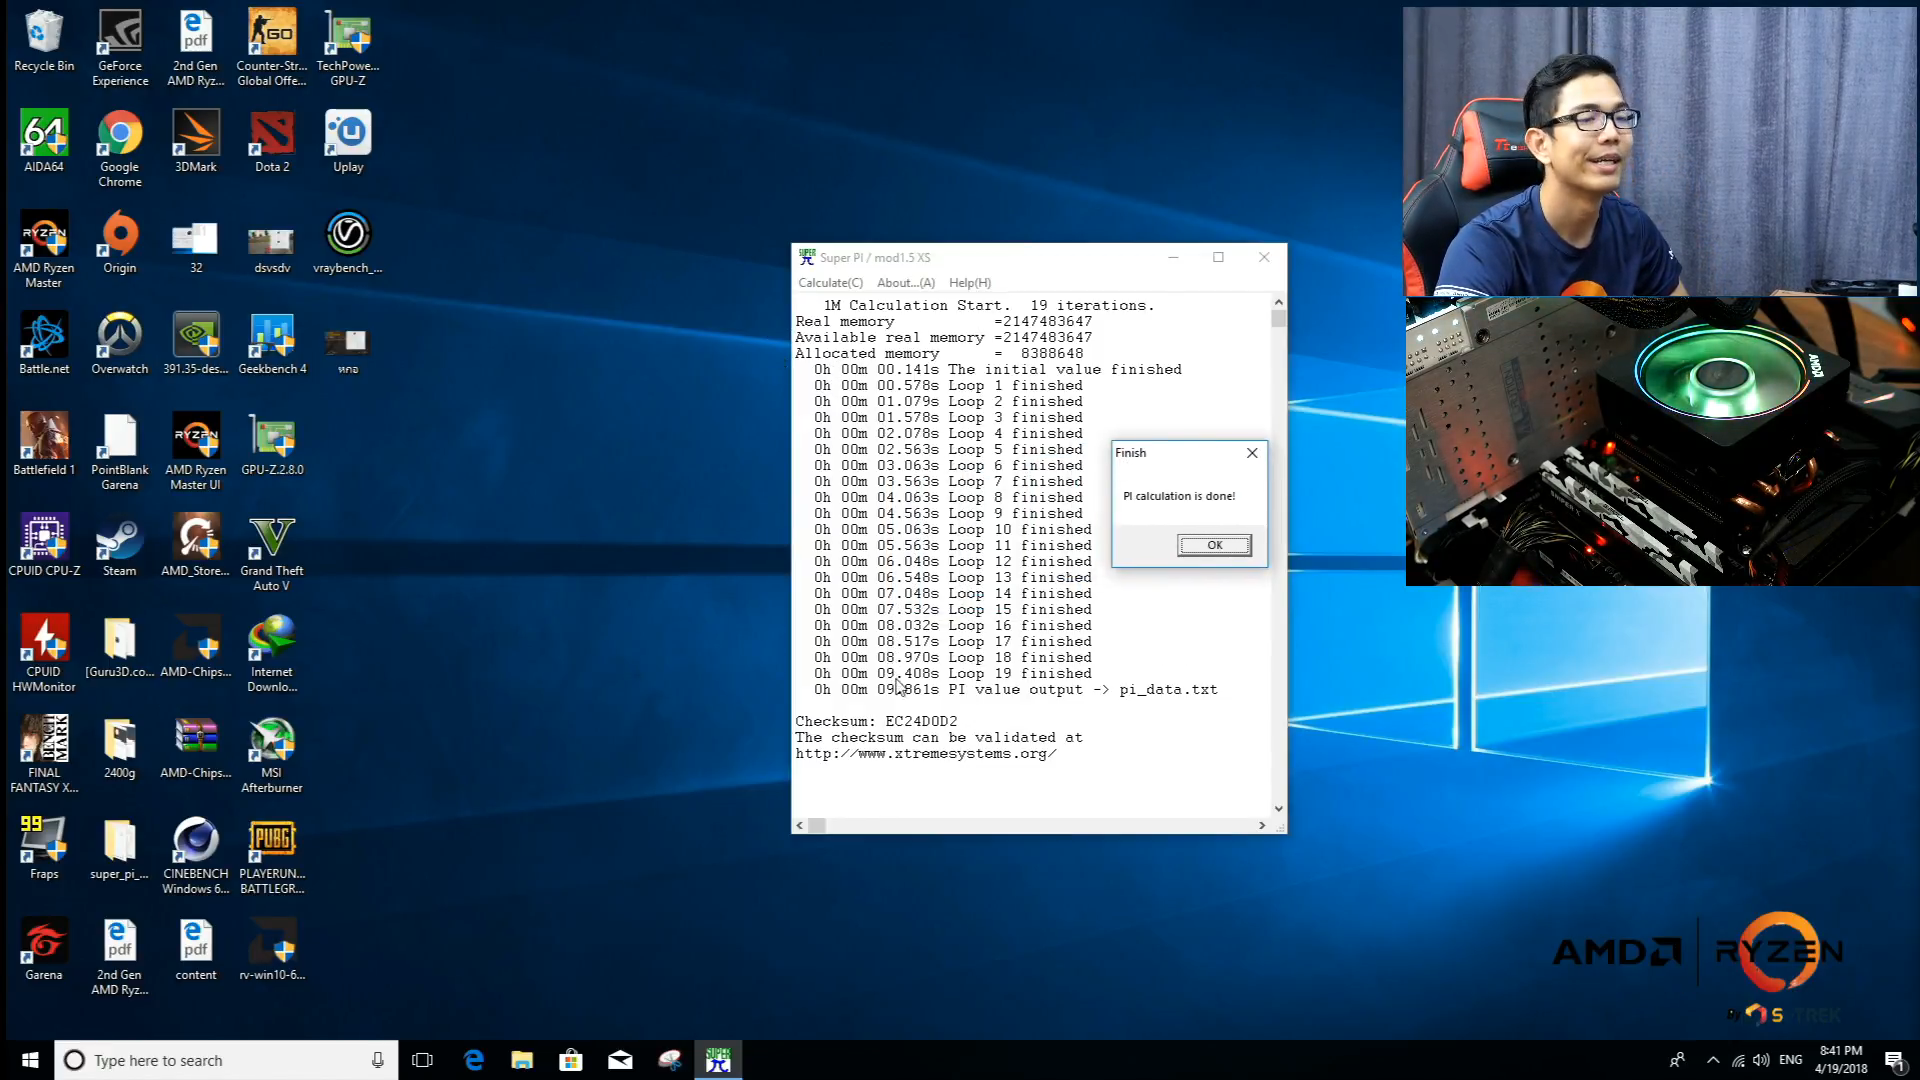Select the Fraps desktop icon
The width and height of the screenshot is (1920, 1080).
(44, 849)
